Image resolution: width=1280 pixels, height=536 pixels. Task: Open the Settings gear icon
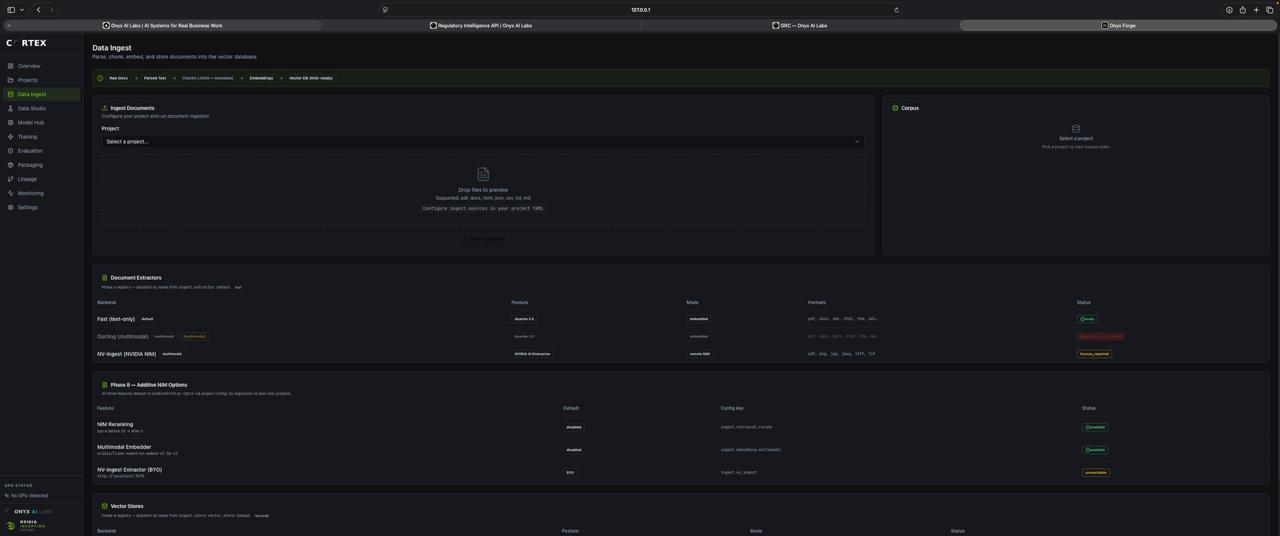click(x=10, y=207)
